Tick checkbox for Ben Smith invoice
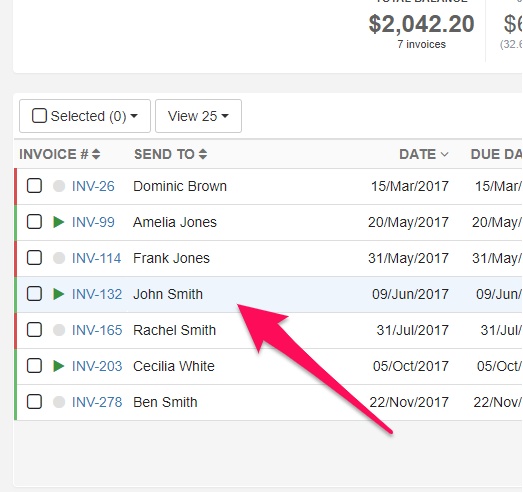The height and width of the screenshot is (493, 523). point(34,402)
